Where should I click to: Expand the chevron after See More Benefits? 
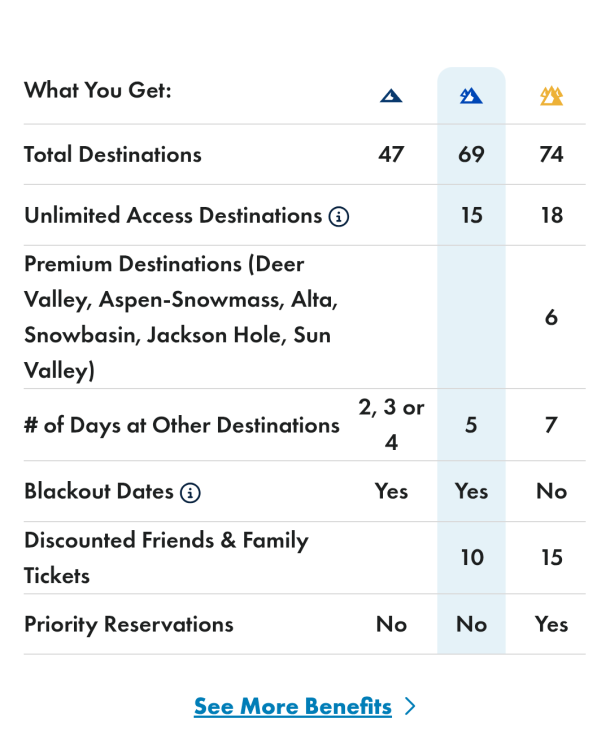point(409,707)
